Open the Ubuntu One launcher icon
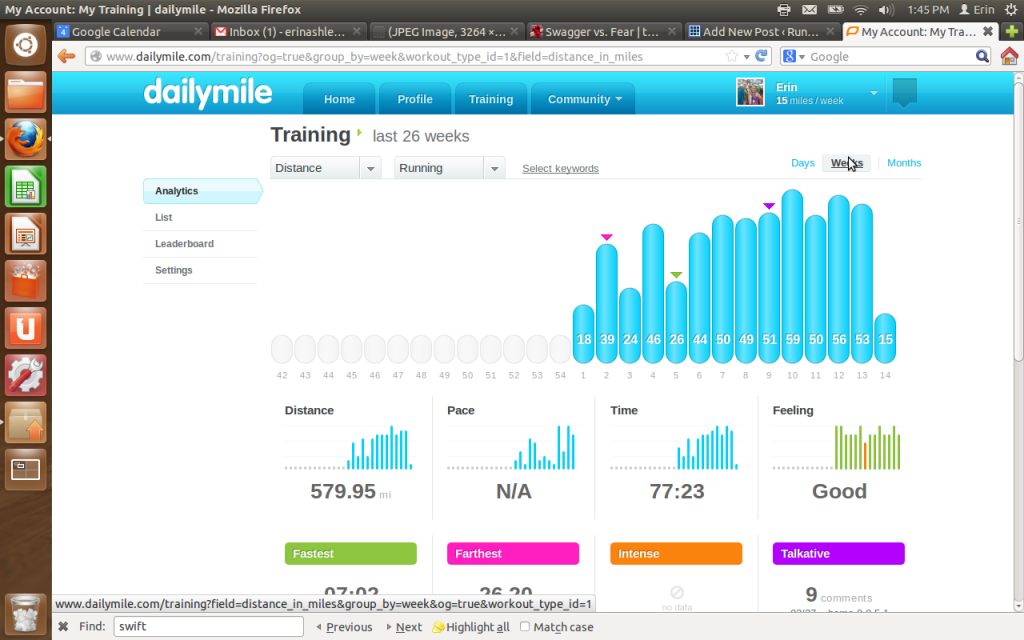The width and height of the screenshot is (1024, 640). [x=25, y=328]
